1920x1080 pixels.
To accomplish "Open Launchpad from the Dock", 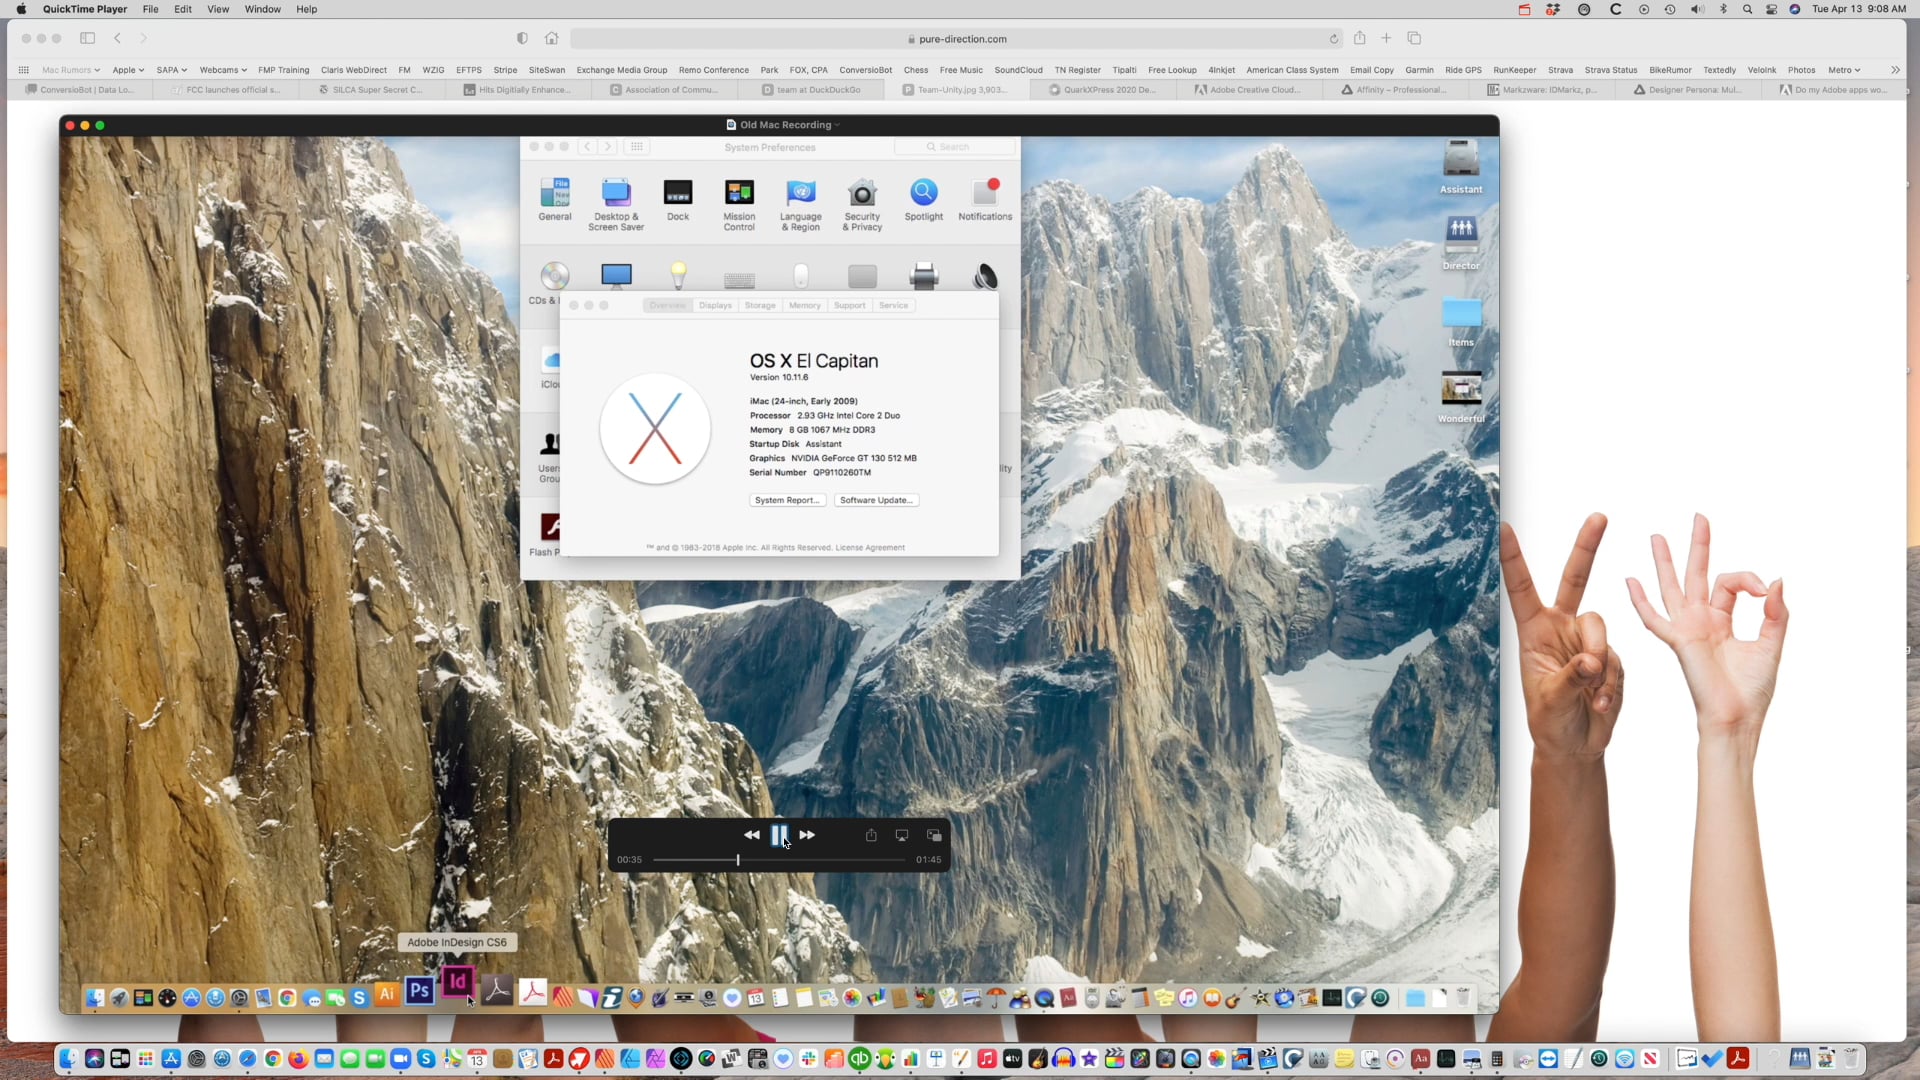I will pyautogui.click(x=145, y=1058).
